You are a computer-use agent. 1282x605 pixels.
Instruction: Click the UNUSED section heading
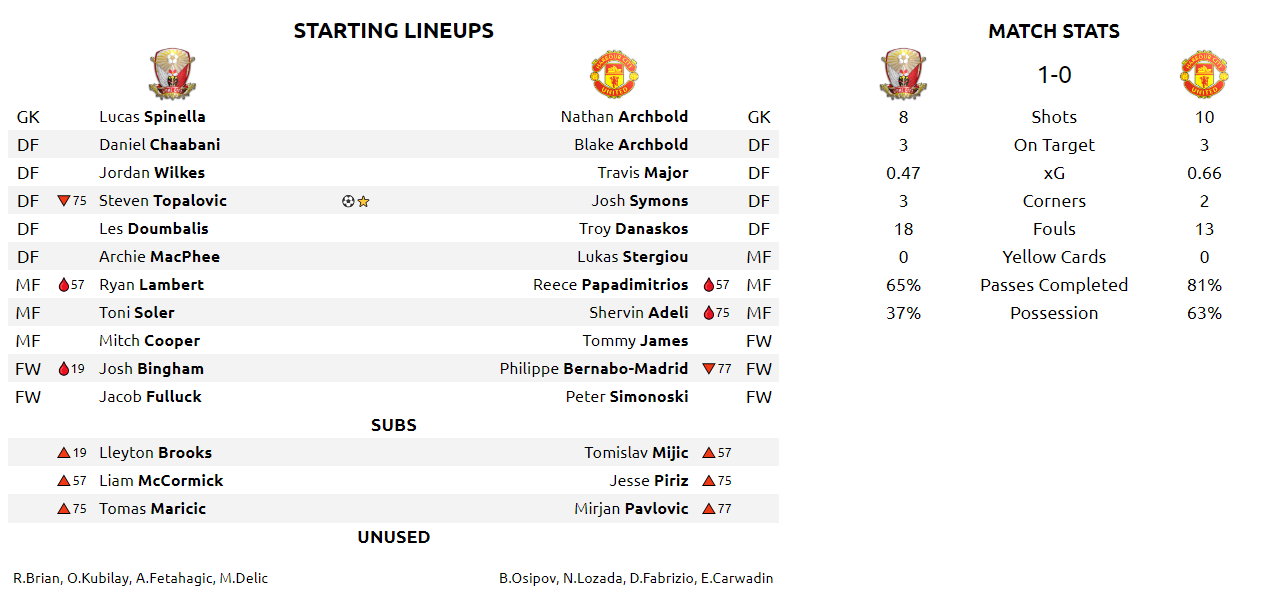click(x=393, y=537)
